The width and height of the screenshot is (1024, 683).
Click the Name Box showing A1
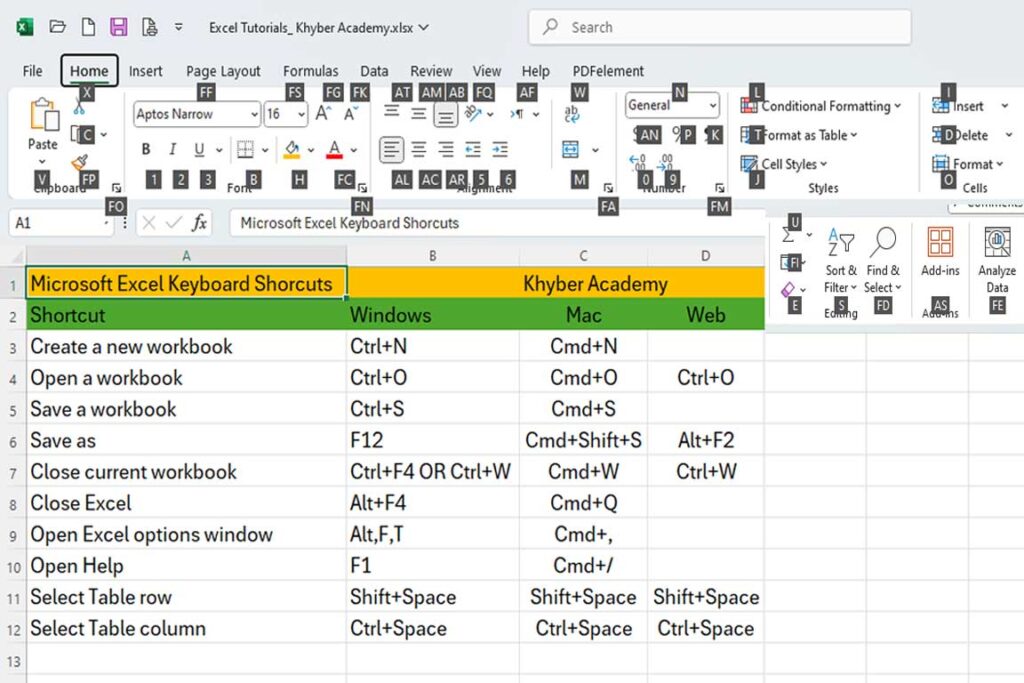[x=61, y=223]
